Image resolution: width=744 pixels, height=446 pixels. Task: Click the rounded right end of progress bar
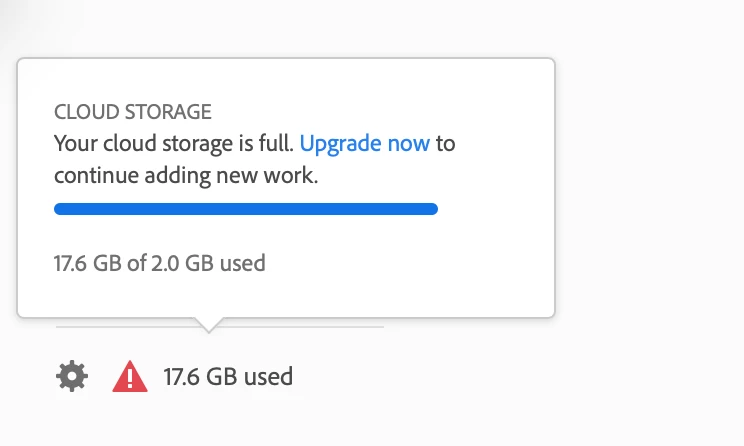pyautogui.click(x=432, y=209)
